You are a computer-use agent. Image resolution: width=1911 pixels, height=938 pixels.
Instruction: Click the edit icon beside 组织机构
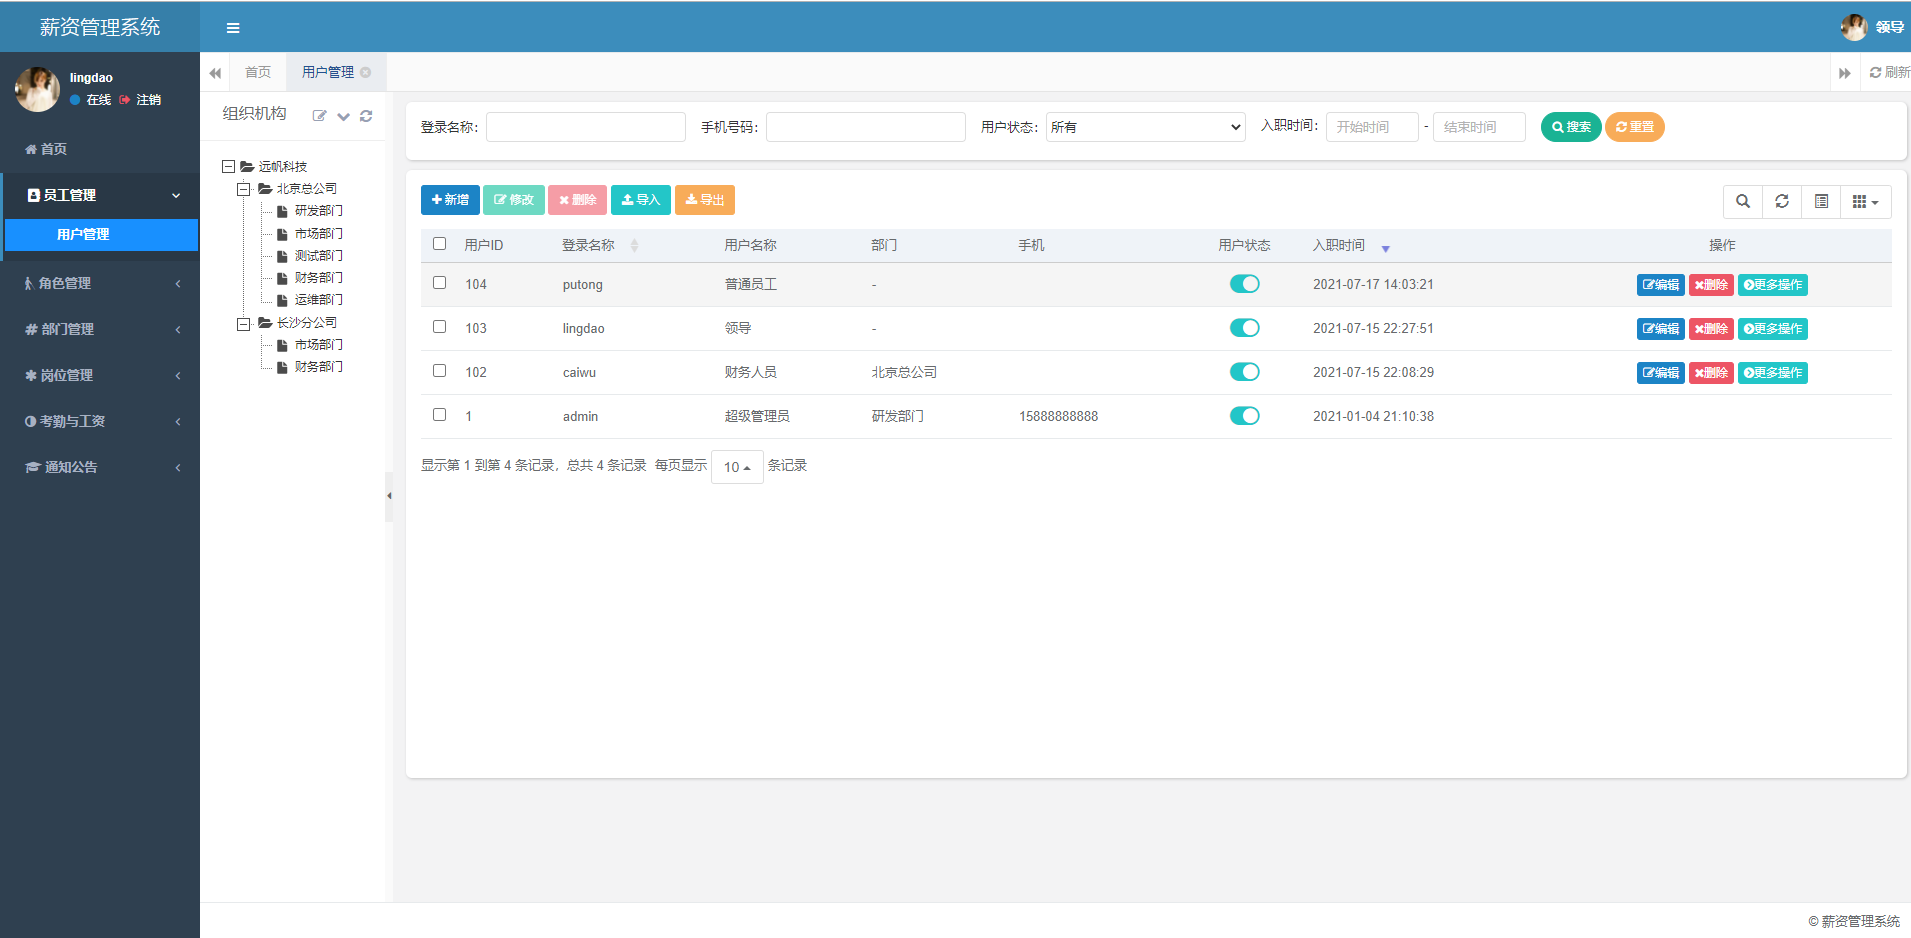(x=320, y=116)
